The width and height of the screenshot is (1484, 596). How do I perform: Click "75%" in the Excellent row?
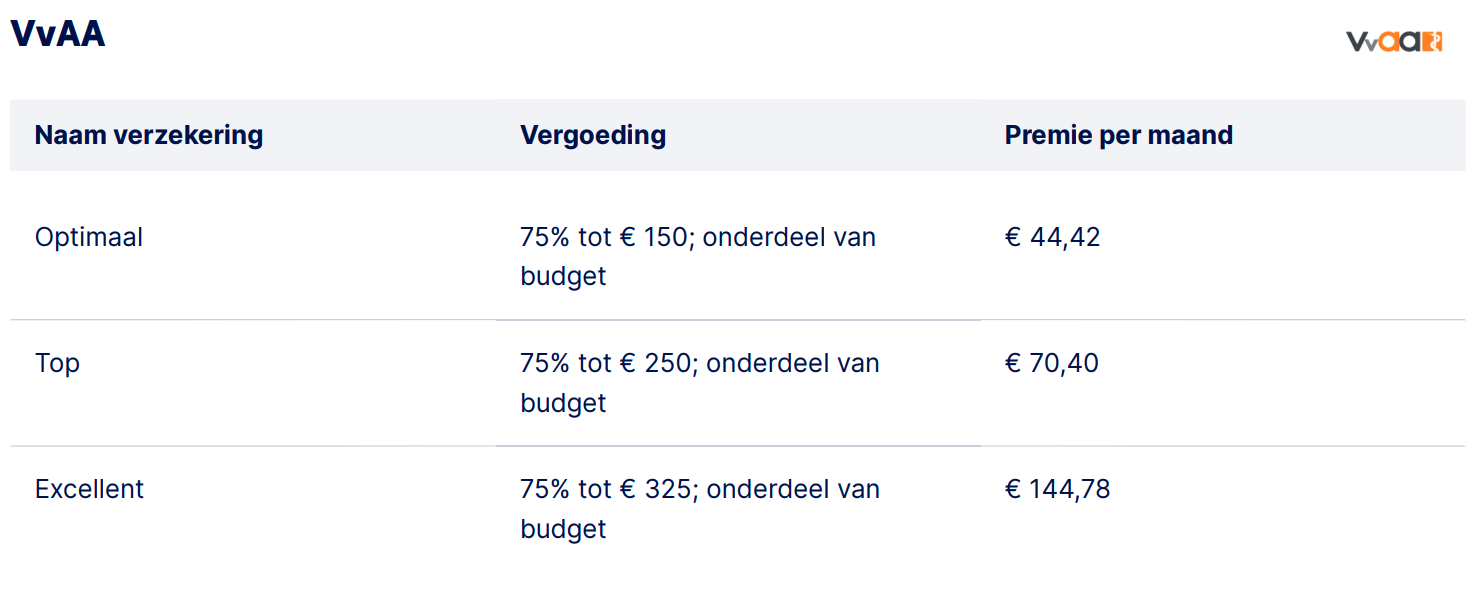click(x=545, y=489)
